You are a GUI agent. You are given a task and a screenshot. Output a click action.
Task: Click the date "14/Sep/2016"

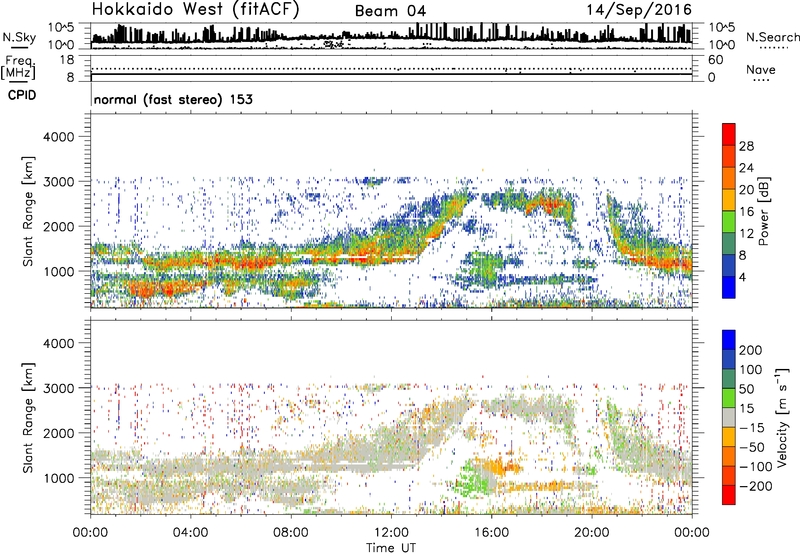point(639,10)
